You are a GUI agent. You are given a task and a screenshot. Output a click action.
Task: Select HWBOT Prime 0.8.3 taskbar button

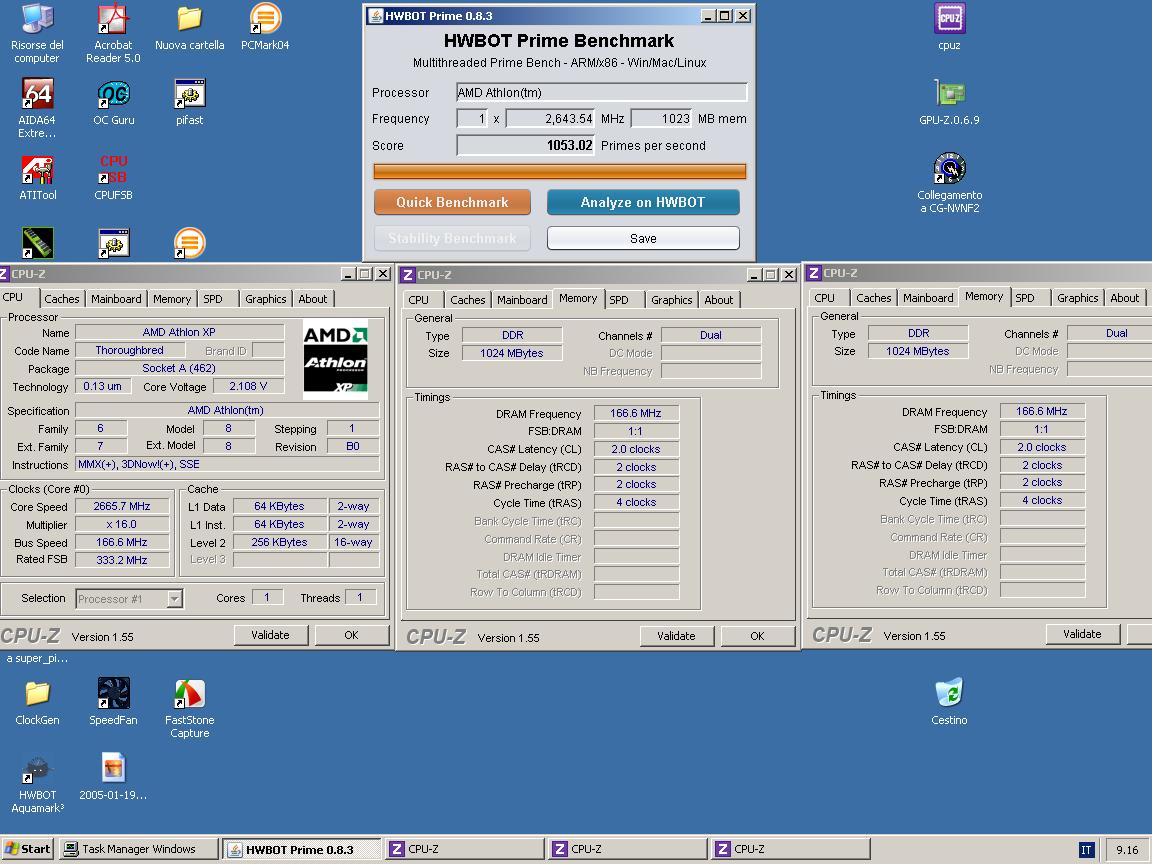[301, 849]
